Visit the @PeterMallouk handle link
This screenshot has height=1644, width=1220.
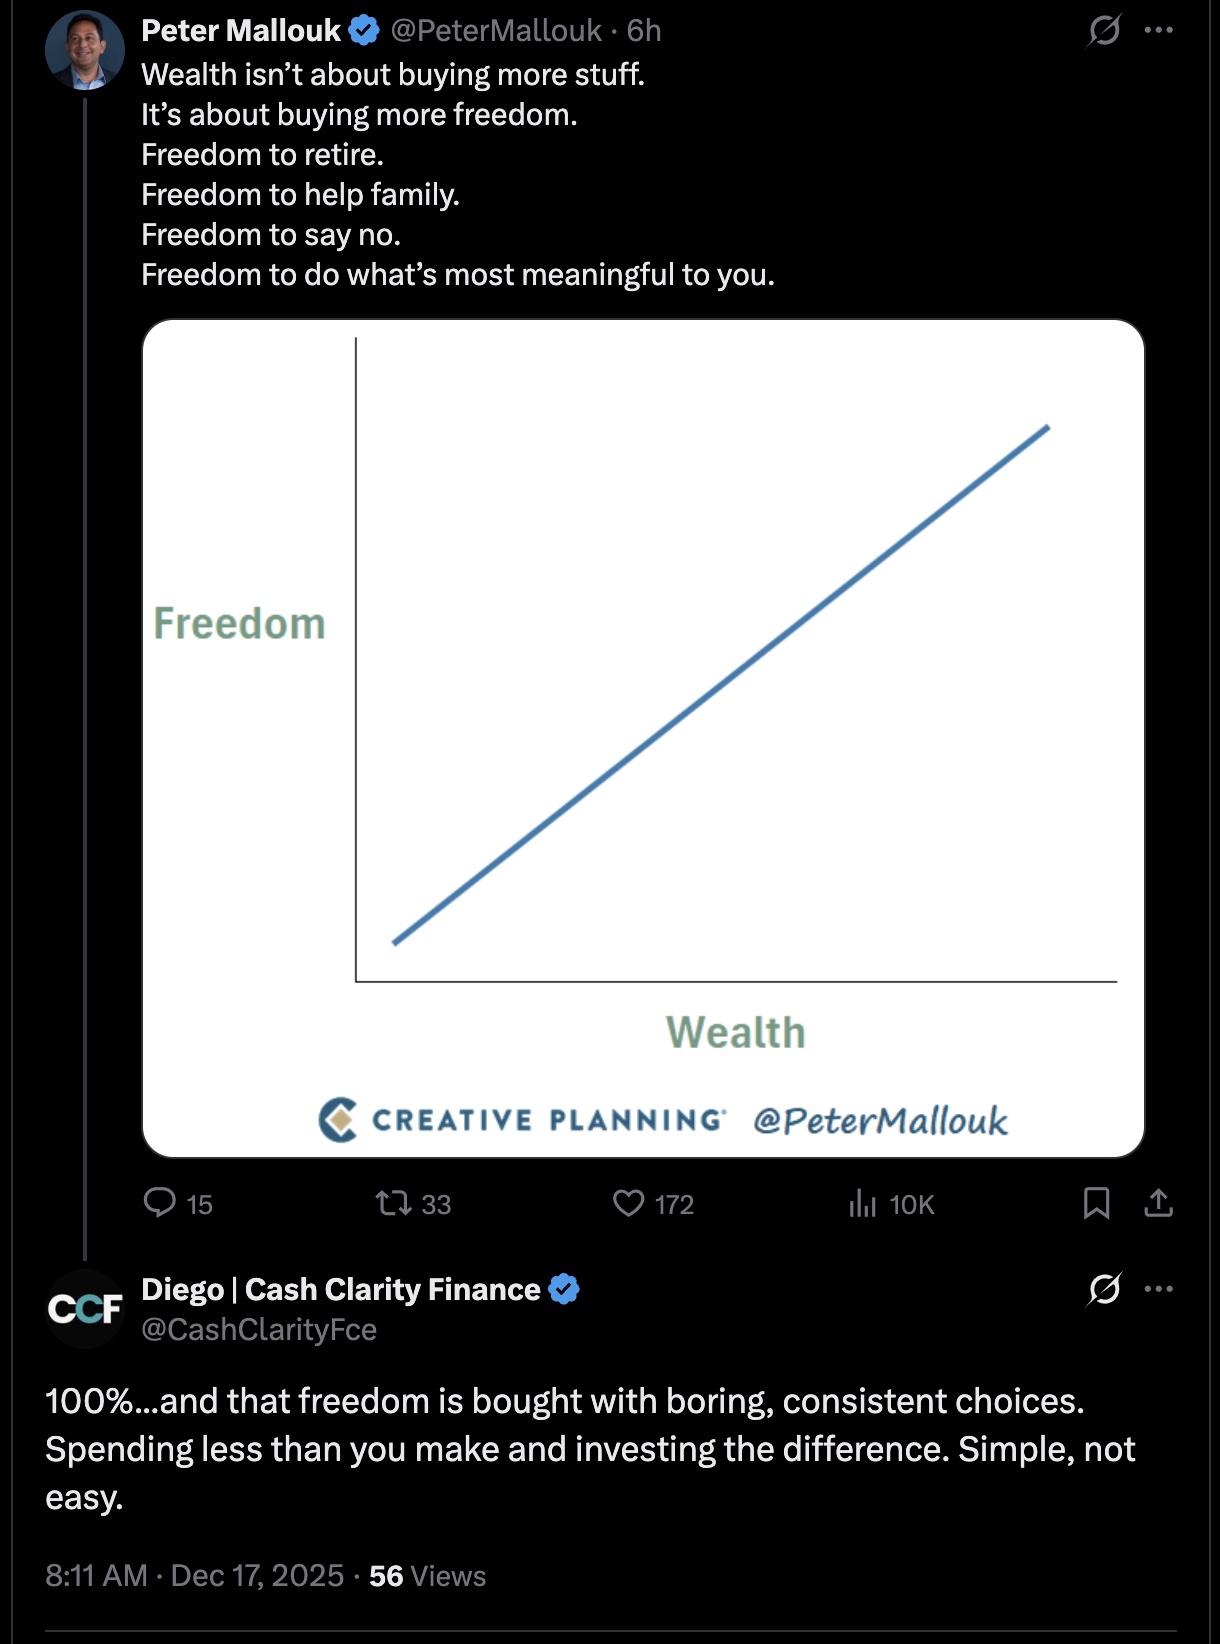pyautogui.click(x=496, y=31)
